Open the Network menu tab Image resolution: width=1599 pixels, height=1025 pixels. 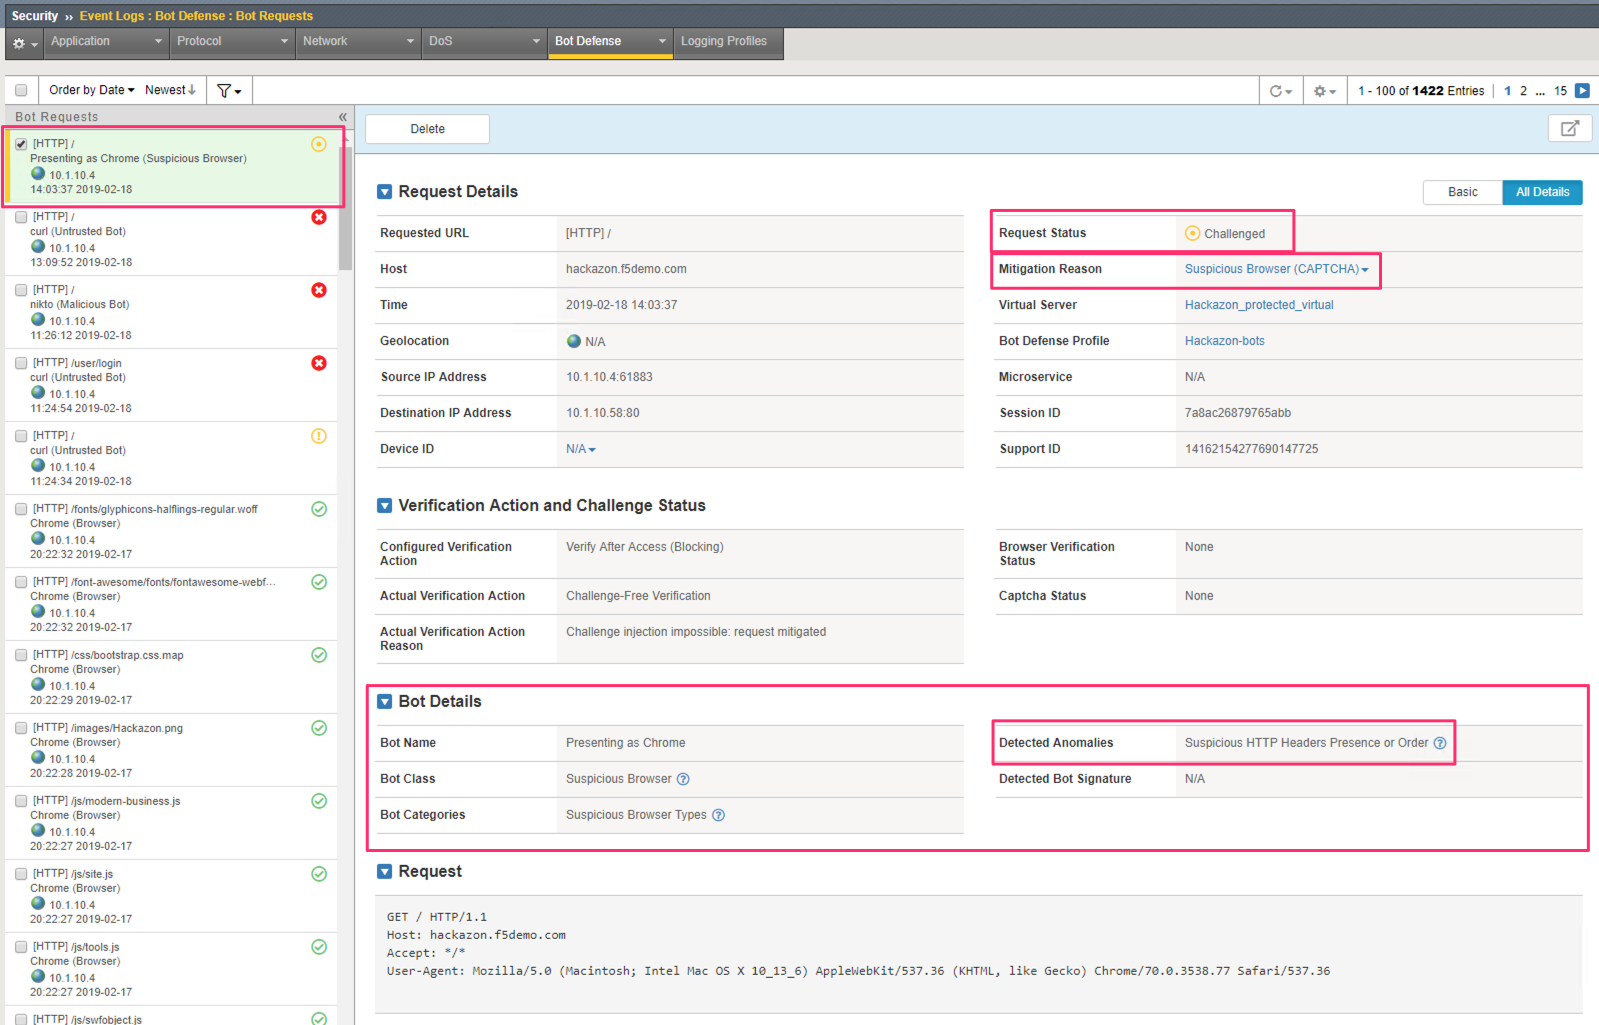[x=358, y=42]
